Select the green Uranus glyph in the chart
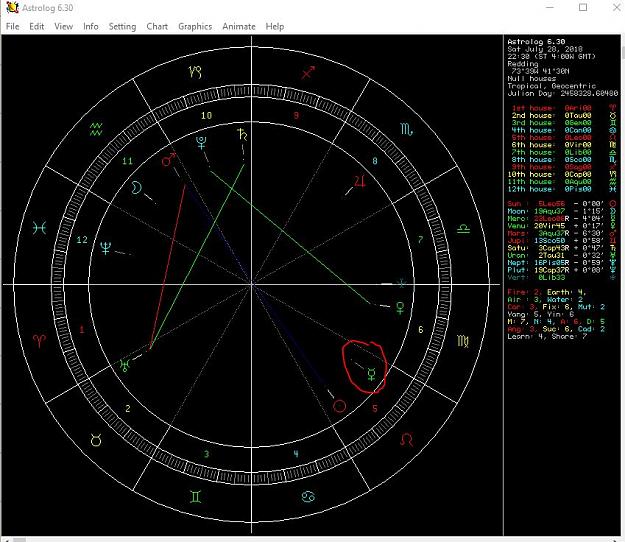The height and width of the screenshot is (542, 625). click(125, 365)
